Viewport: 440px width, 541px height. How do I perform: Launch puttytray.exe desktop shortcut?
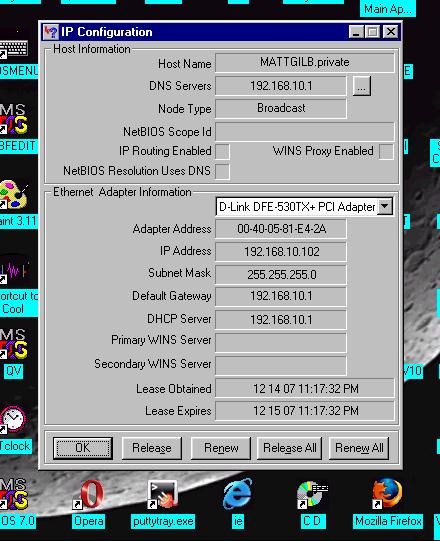tap(163, 494)
